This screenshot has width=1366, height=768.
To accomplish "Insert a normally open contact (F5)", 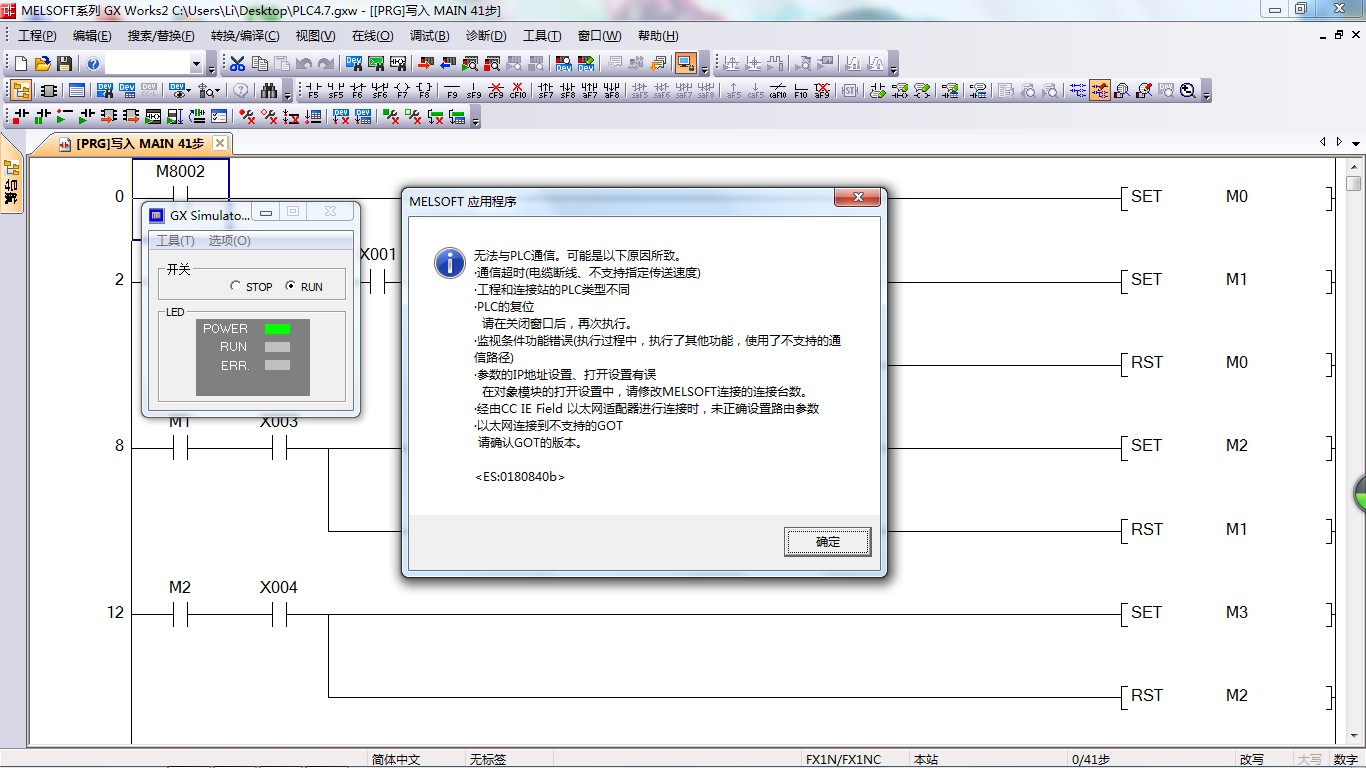I will pos(313,91).
